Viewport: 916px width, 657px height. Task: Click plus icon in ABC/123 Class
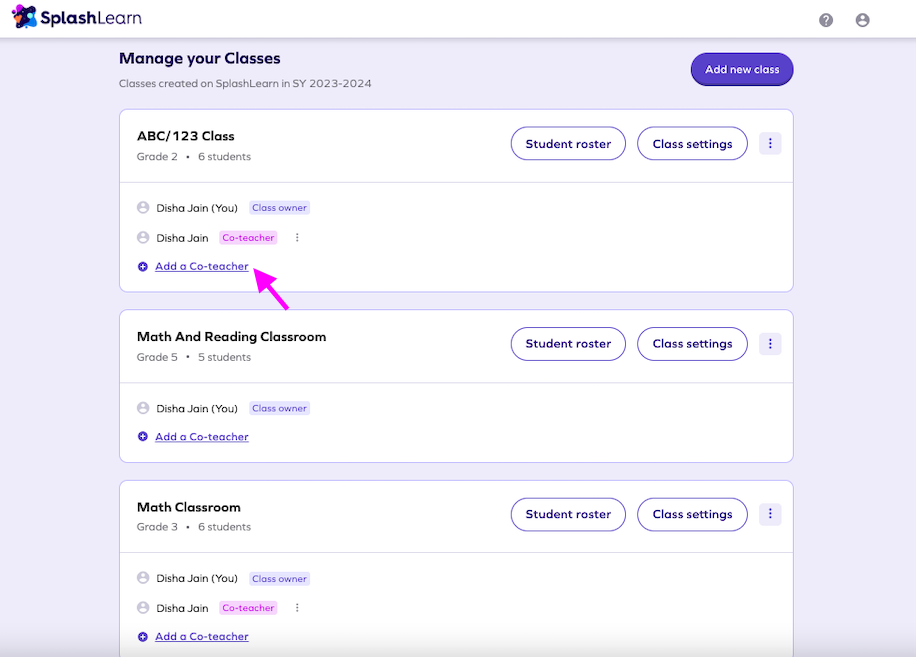[143, 267]
